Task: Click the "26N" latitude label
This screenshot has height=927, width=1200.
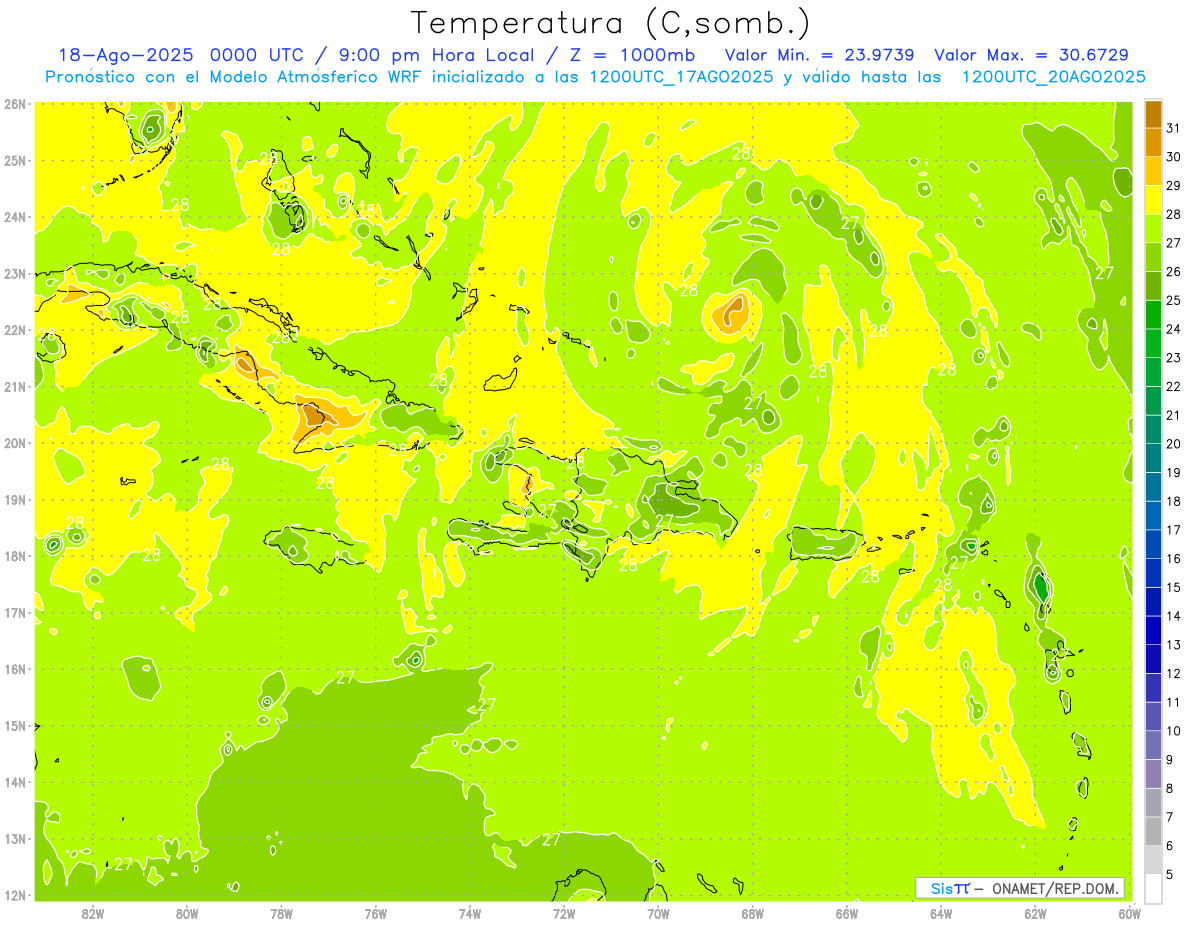Action: coord(14,104)
